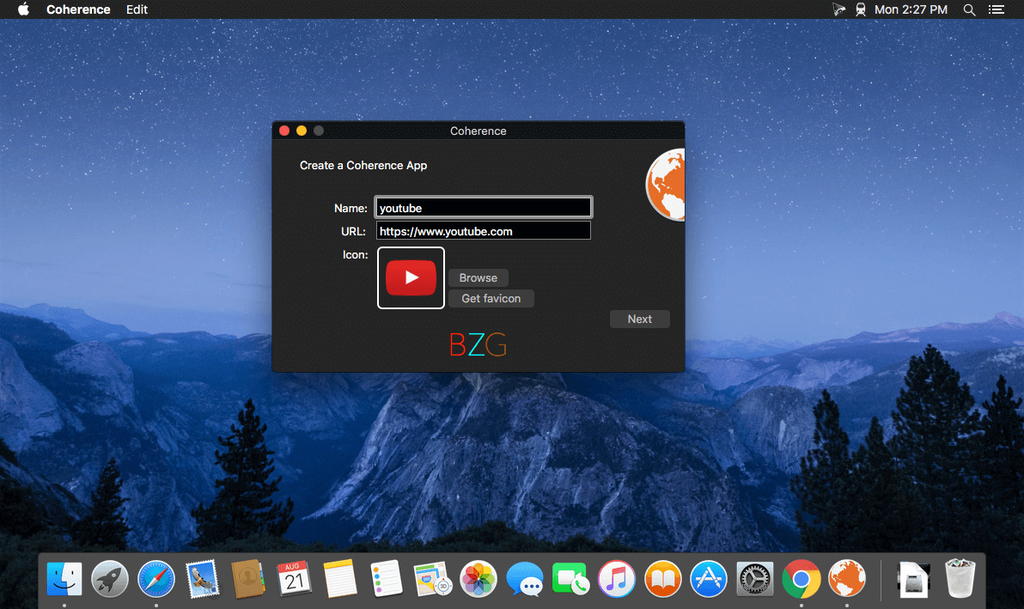Open the Coherence application menu
Image resolution: width=1024 pixels, height=609 pixels.
(78, 9)
